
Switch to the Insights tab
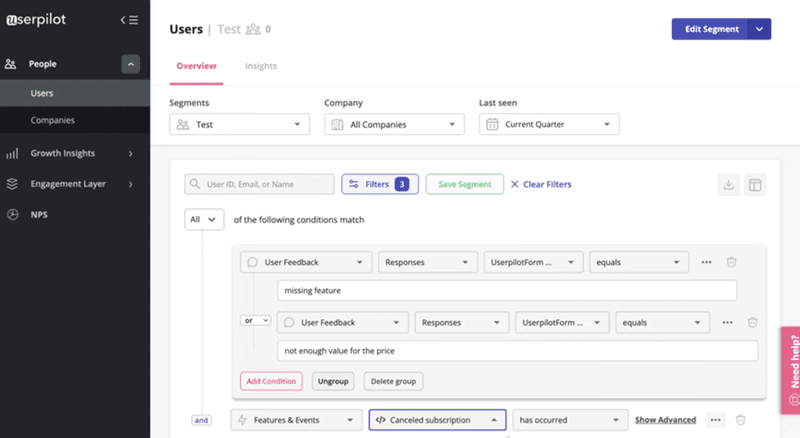261,66
